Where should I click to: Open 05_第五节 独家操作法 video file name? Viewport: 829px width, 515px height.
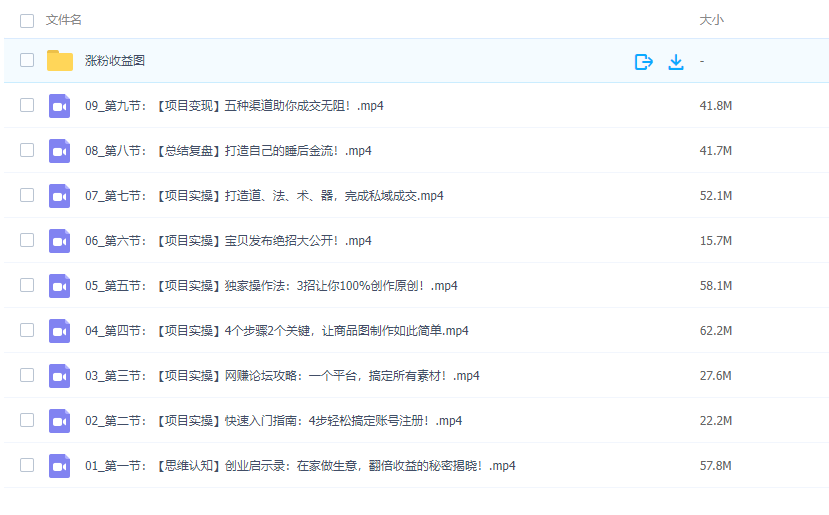click(x=271, y=286)
